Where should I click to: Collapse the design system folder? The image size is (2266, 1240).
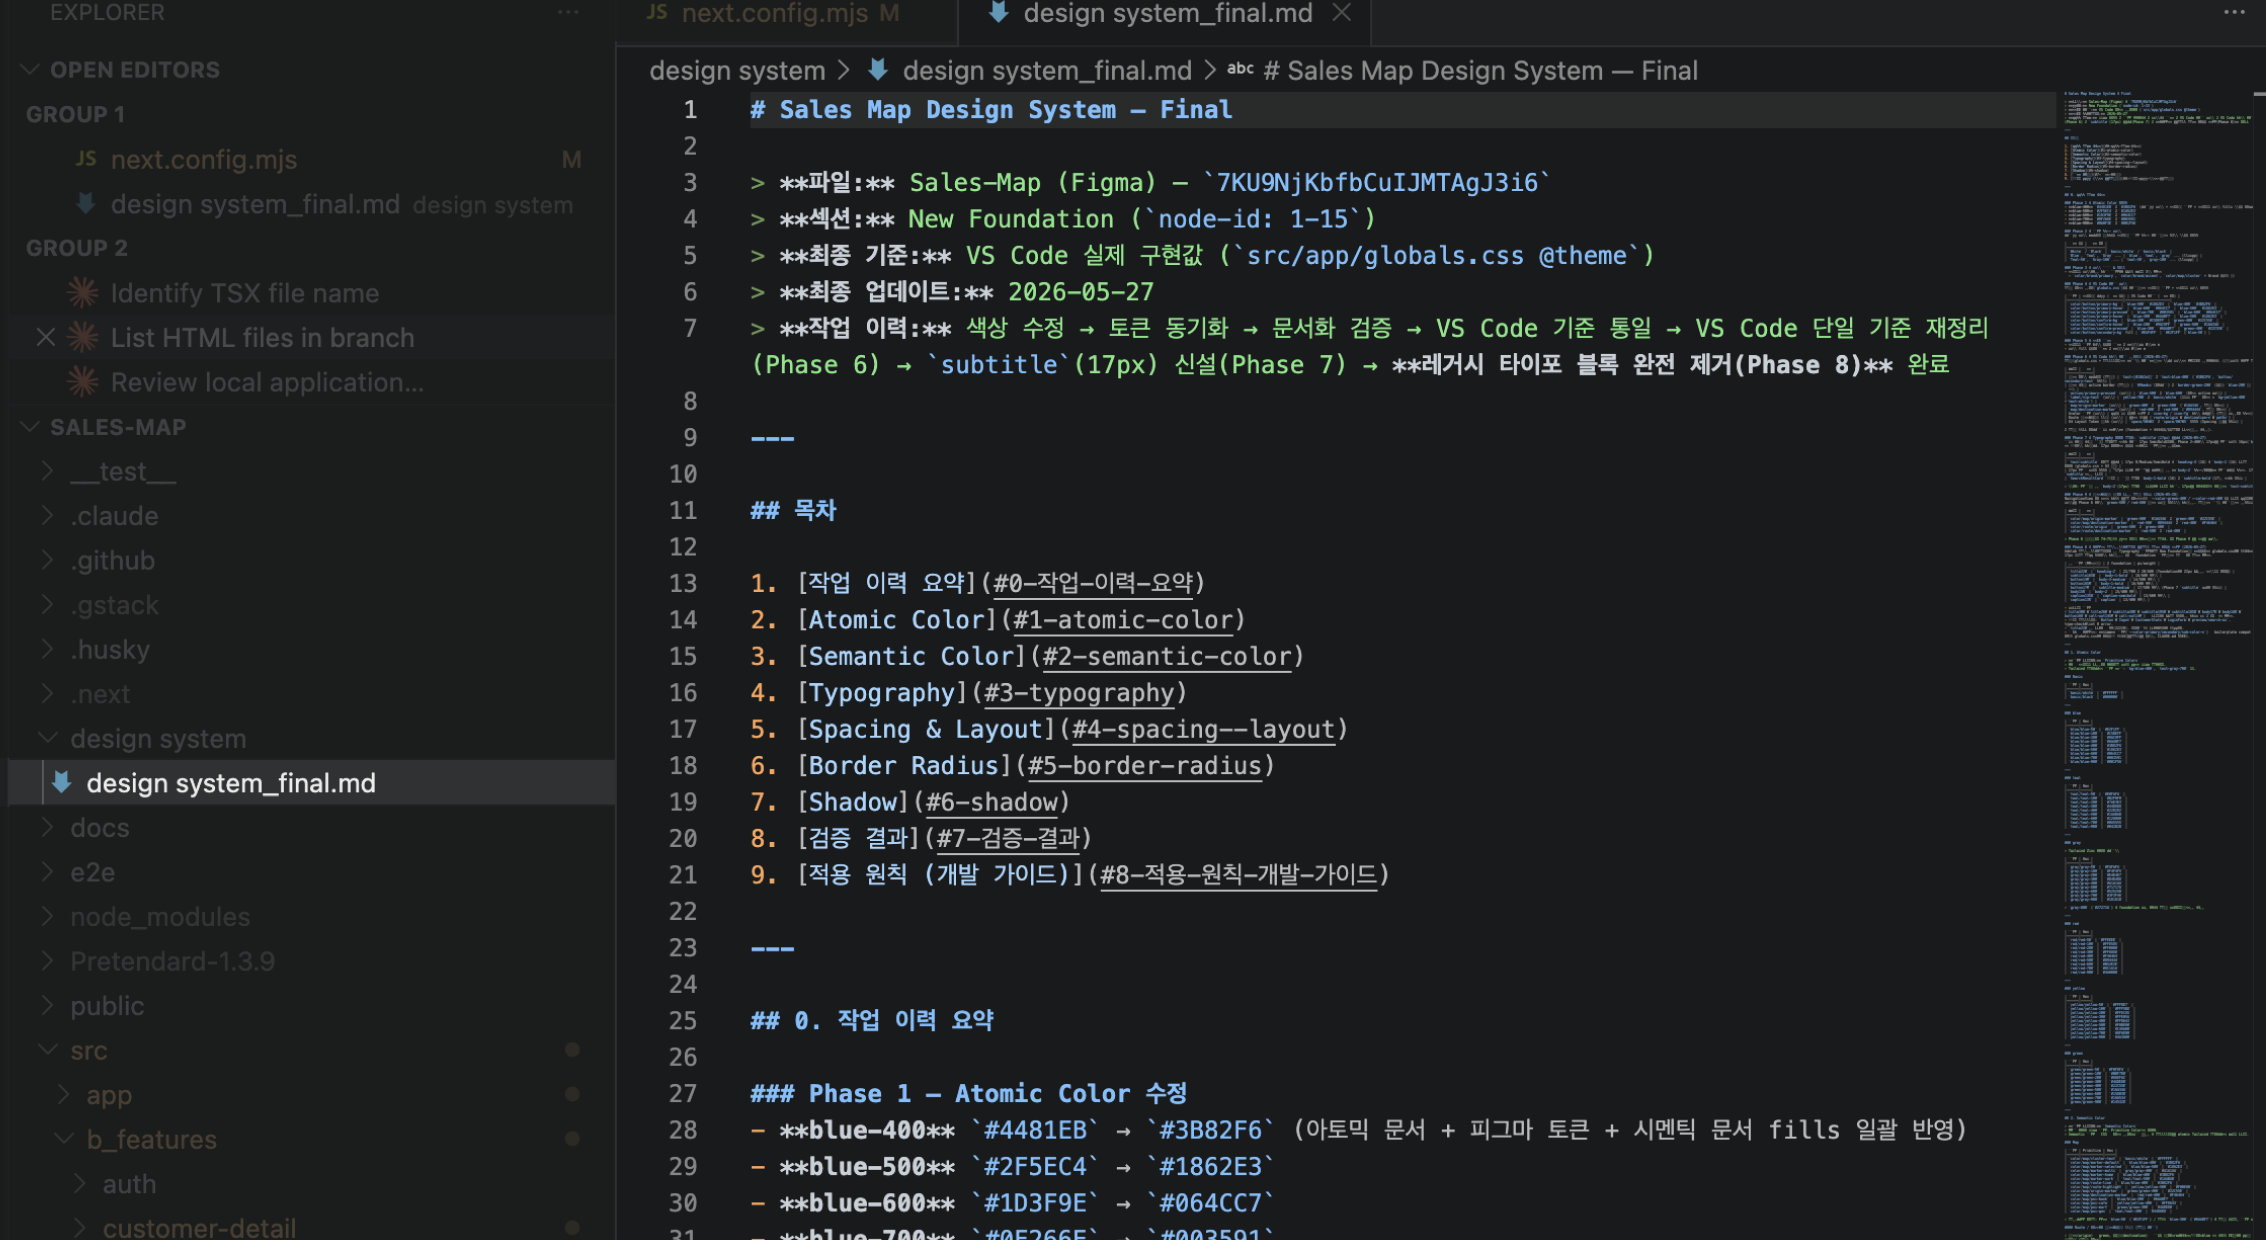[47, 738]
